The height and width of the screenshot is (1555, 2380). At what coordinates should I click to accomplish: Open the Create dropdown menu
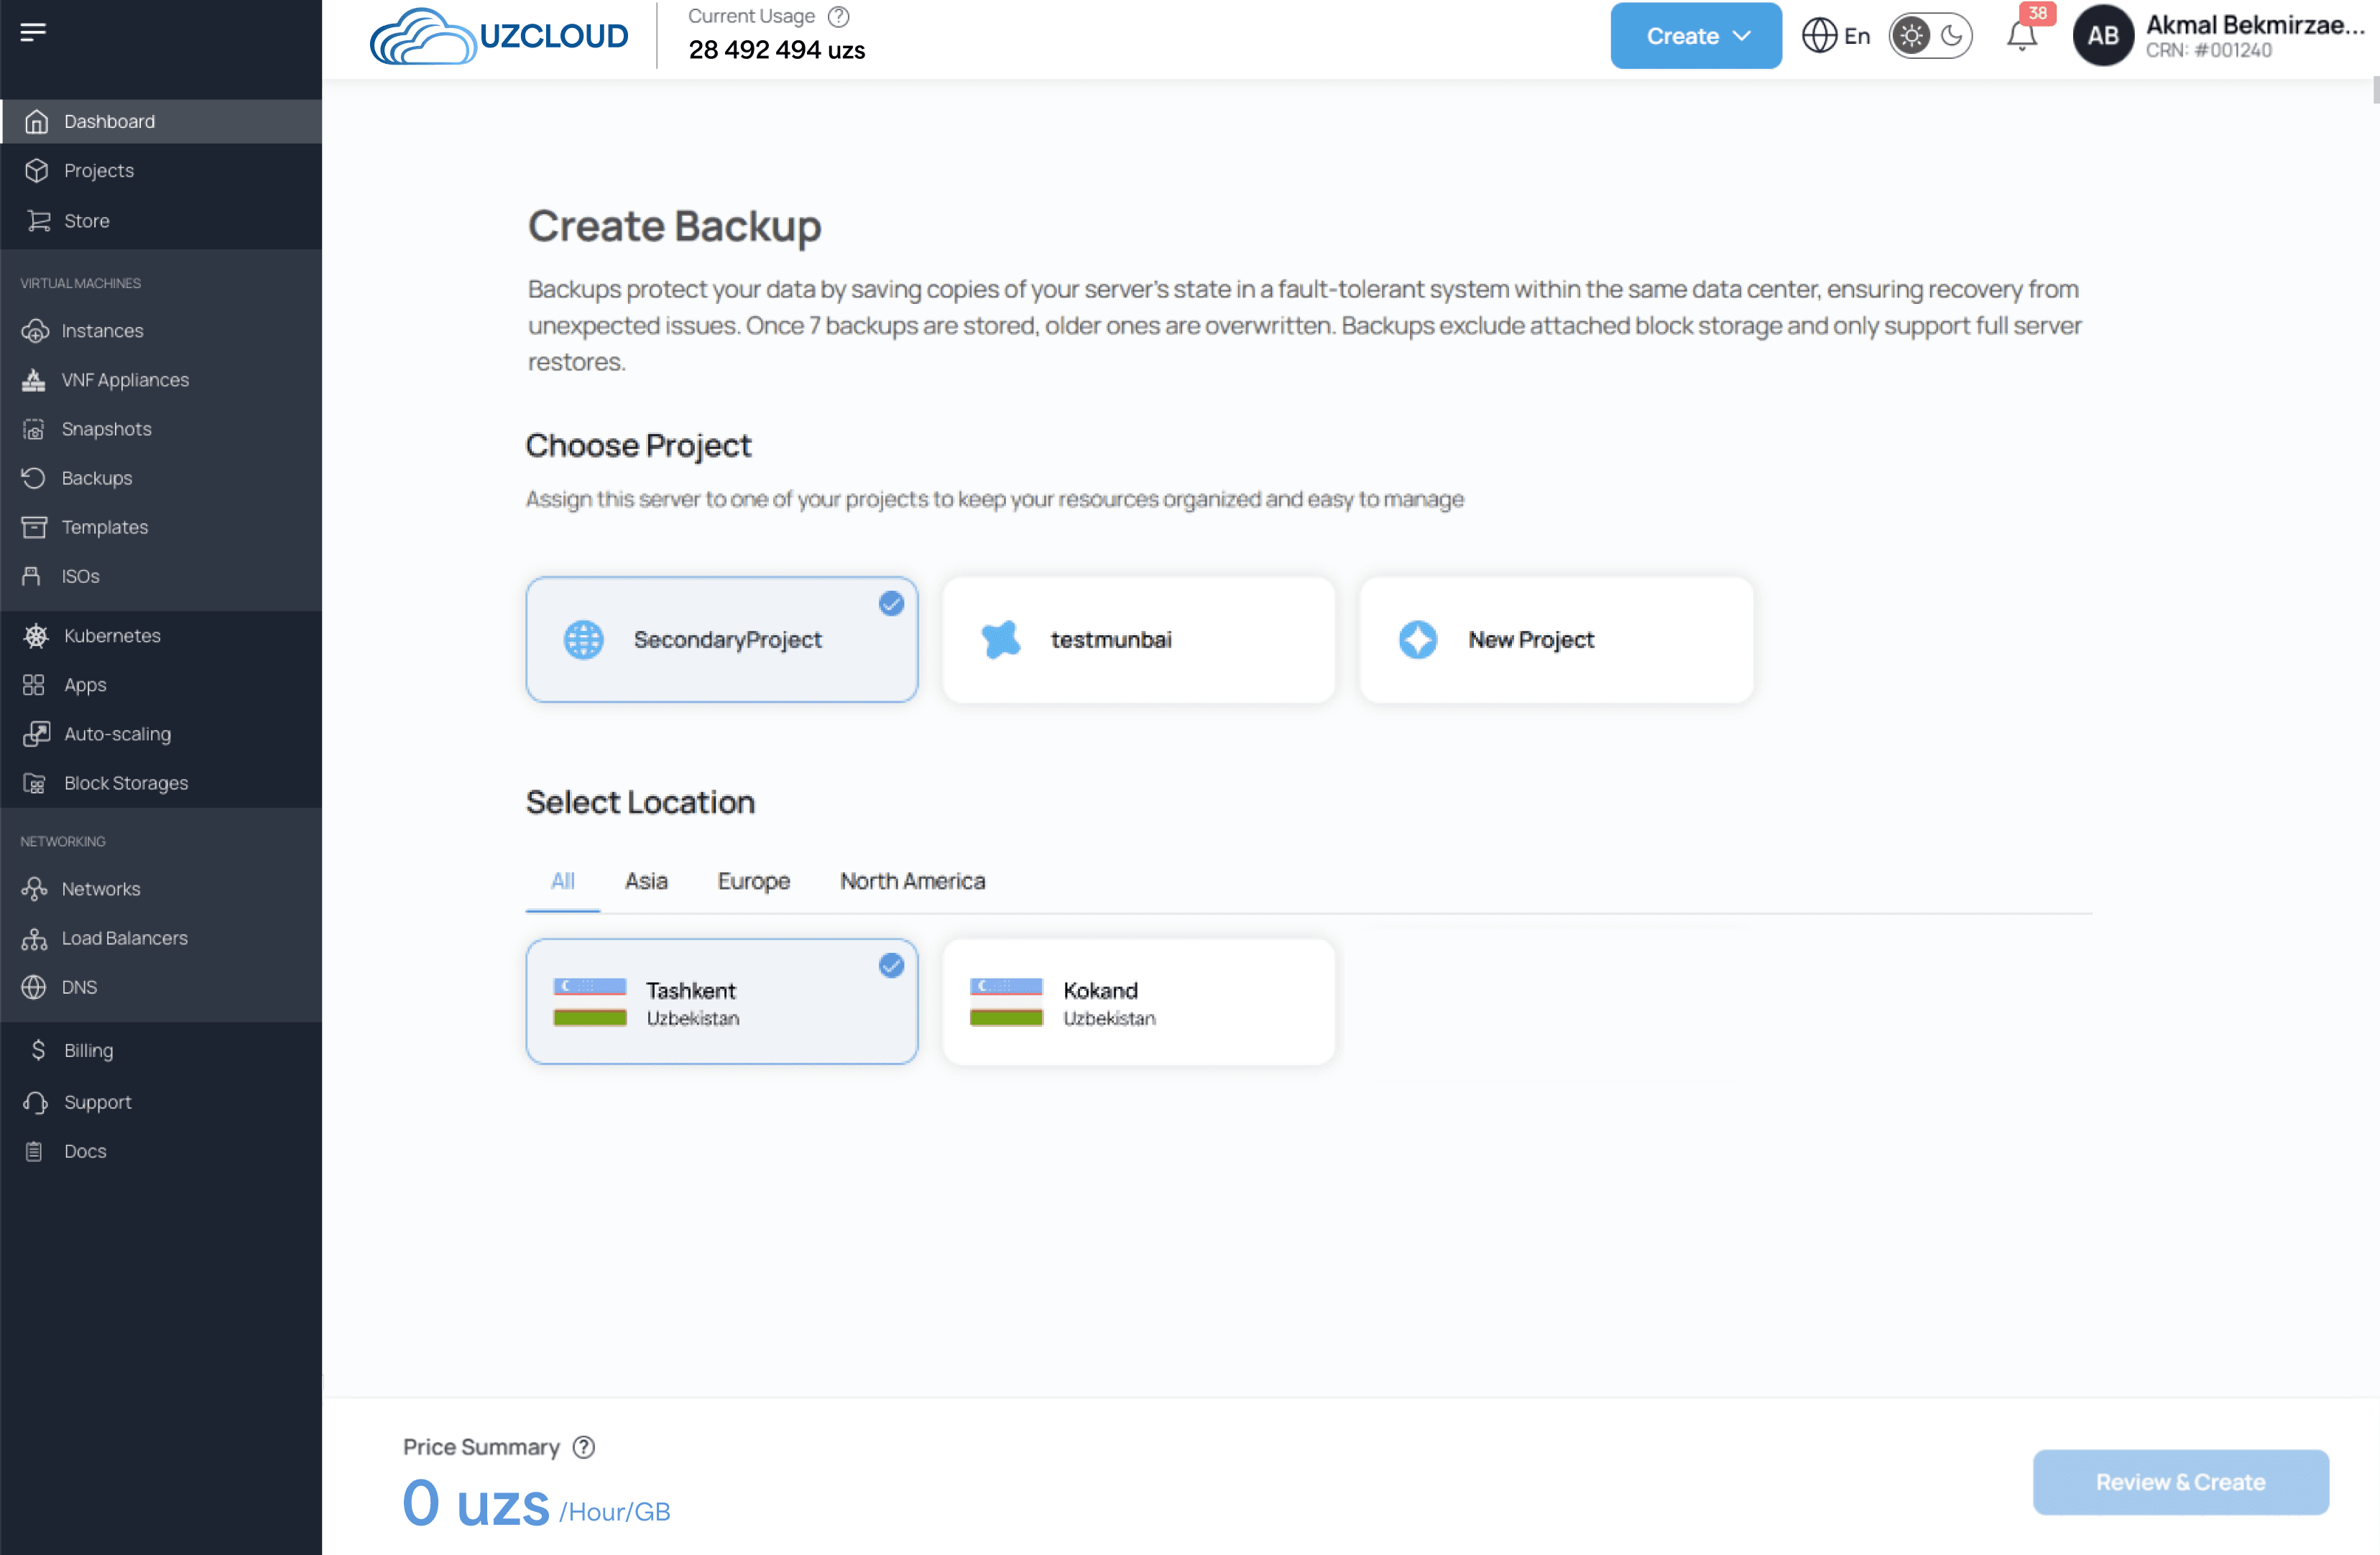click(x=1694, y=36)
